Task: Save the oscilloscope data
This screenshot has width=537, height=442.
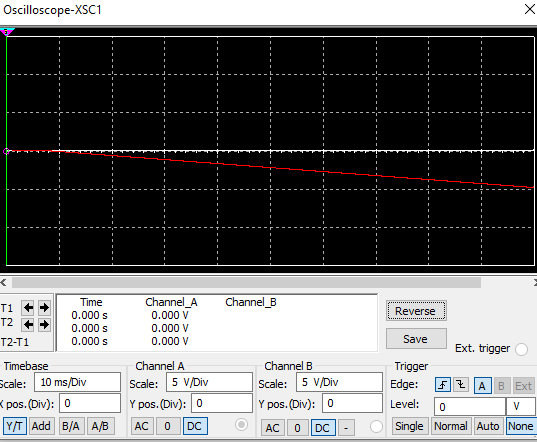Action: tap(416, 339)
